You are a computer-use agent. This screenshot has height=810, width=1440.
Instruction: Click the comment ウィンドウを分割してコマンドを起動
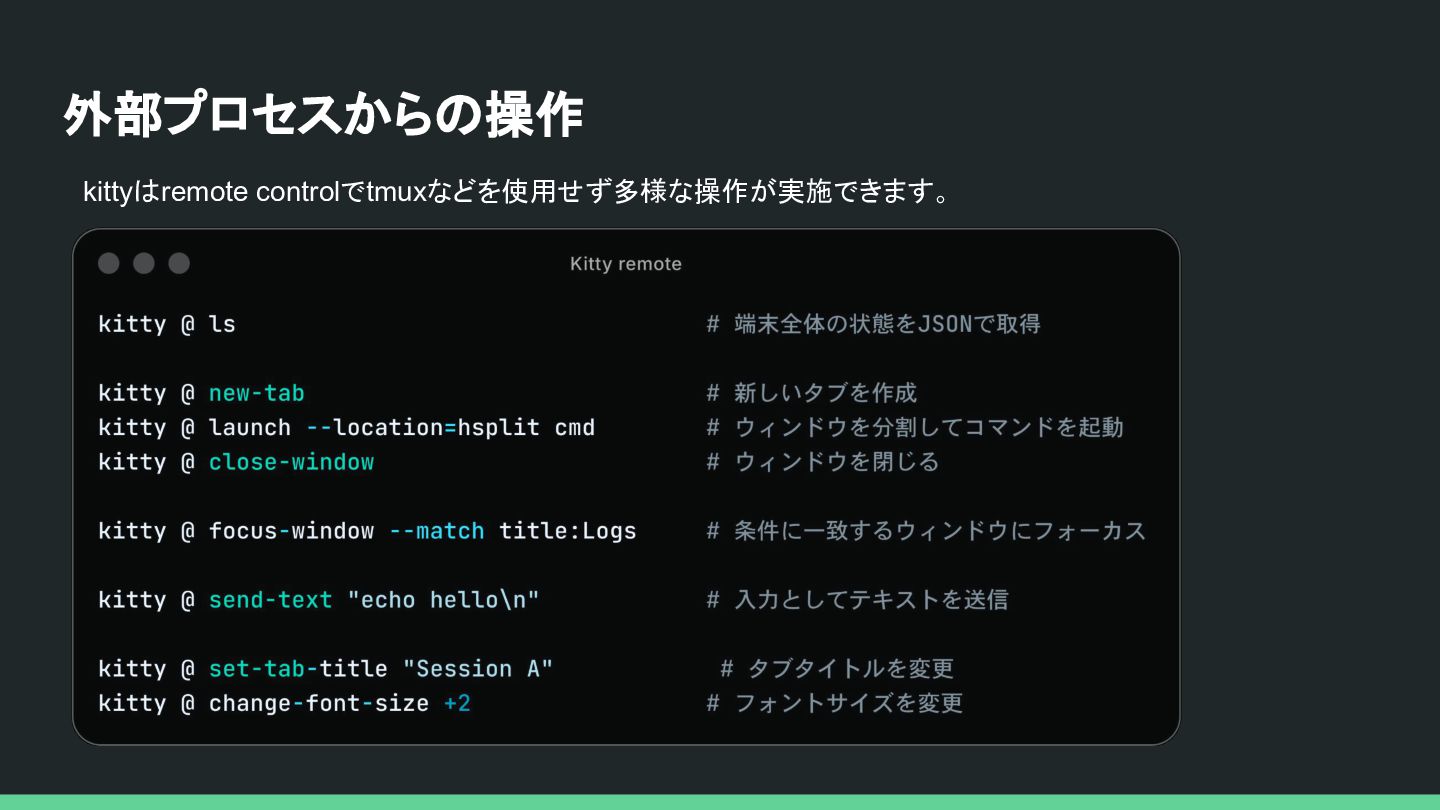(x=915, y=428)
